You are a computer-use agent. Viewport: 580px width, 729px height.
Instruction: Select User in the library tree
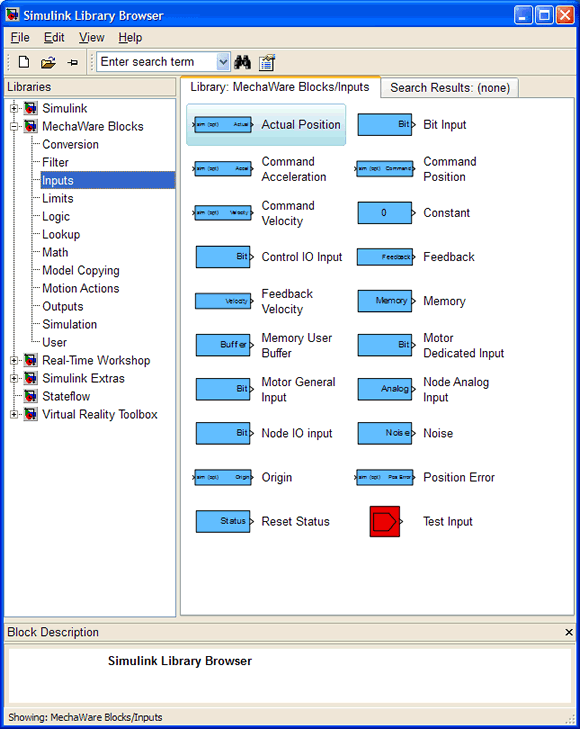(x=54, y=343)
